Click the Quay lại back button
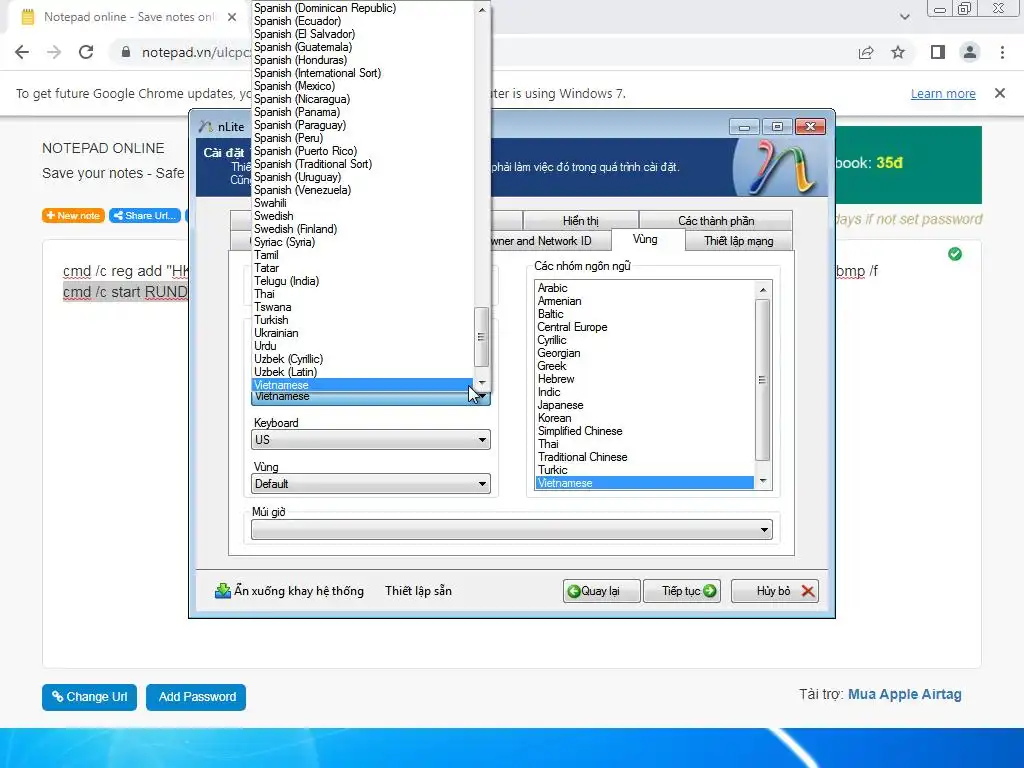Viewport: 1024px width, 768px height. coord(601,591)
